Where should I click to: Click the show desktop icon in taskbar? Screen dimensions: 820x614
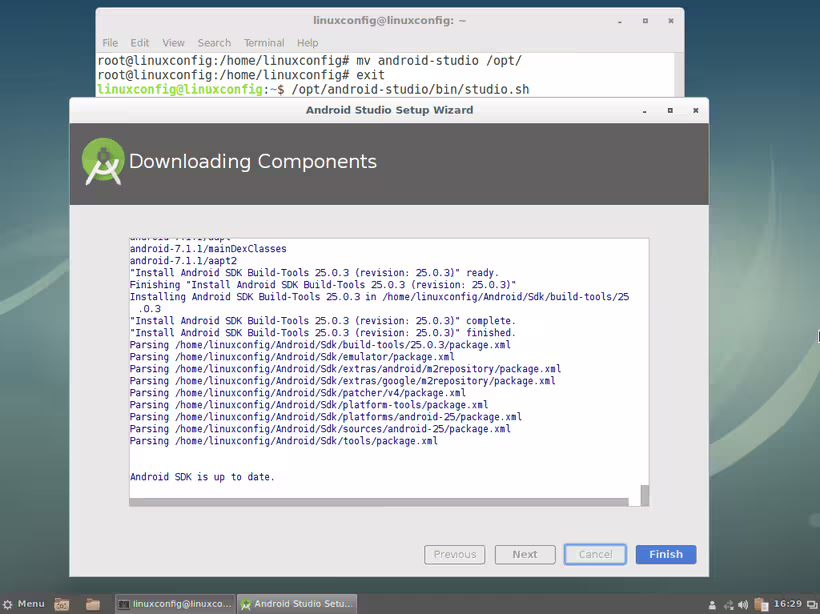[62, 604]
